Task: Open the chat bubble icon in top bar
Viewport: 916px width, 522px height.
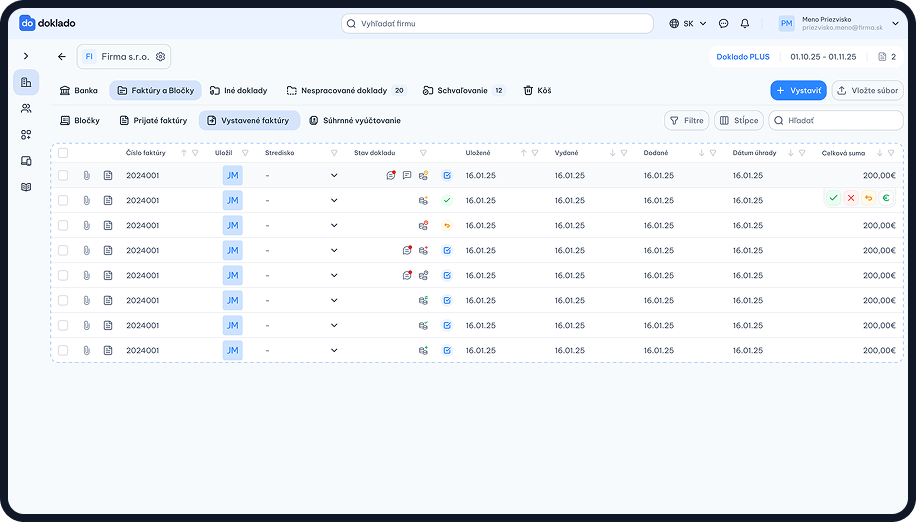Action: [723, 23]
